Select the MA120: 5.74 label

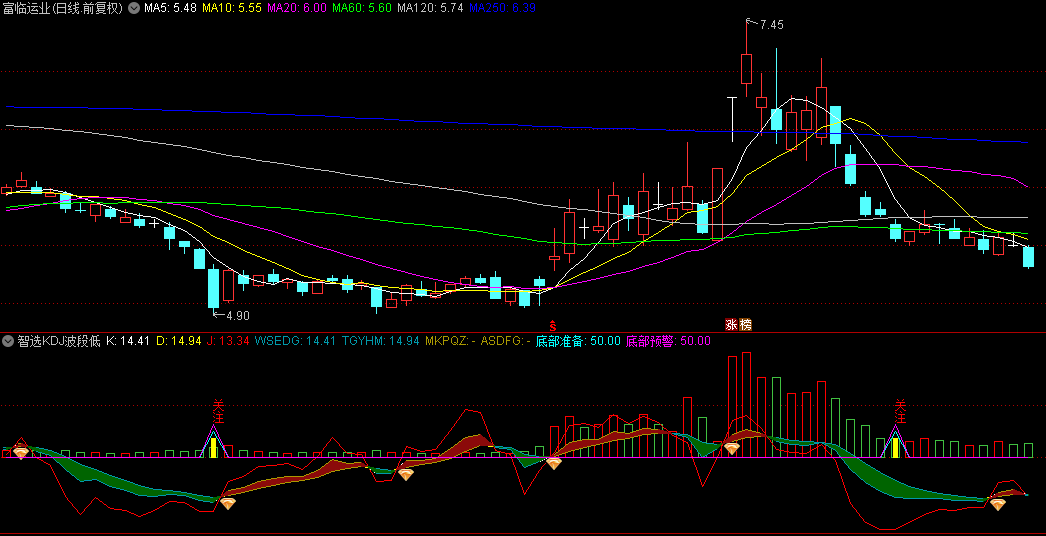click(x=430, y=8)
